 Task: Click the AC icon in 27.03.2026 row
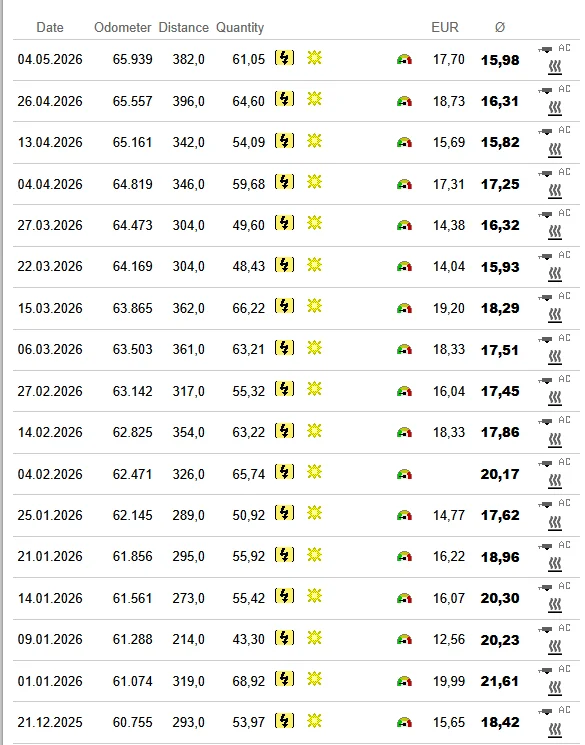[x=564, y=213]
